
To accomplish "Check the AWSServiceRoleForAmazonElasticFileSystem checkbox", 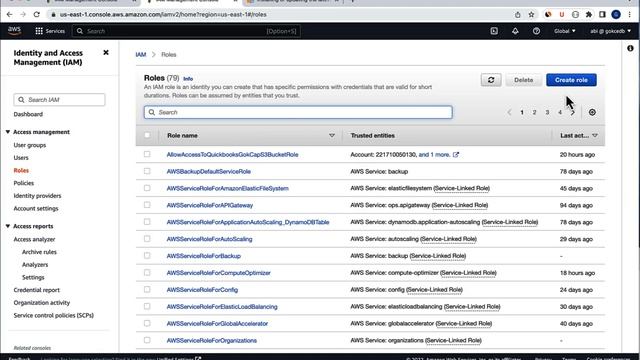I will click(x=147, y=188).
